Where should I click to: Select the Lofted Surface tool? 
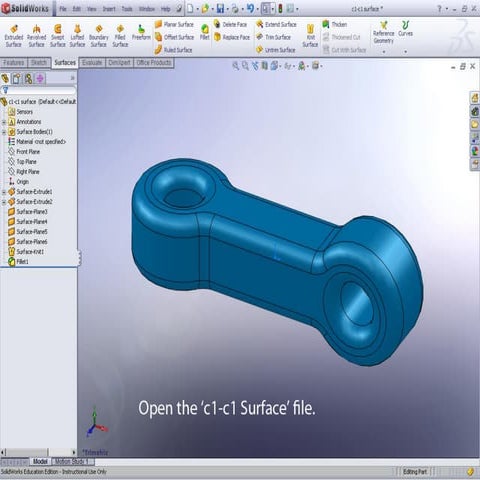[77, 36]
